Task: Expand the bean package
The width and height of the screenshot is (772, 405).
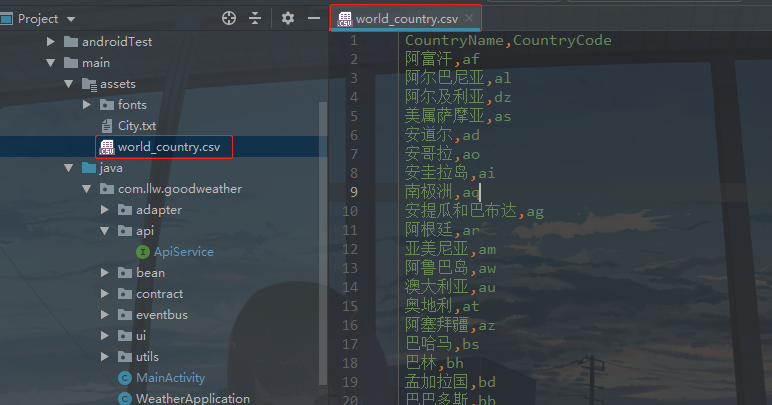Action: coord(104,273)
